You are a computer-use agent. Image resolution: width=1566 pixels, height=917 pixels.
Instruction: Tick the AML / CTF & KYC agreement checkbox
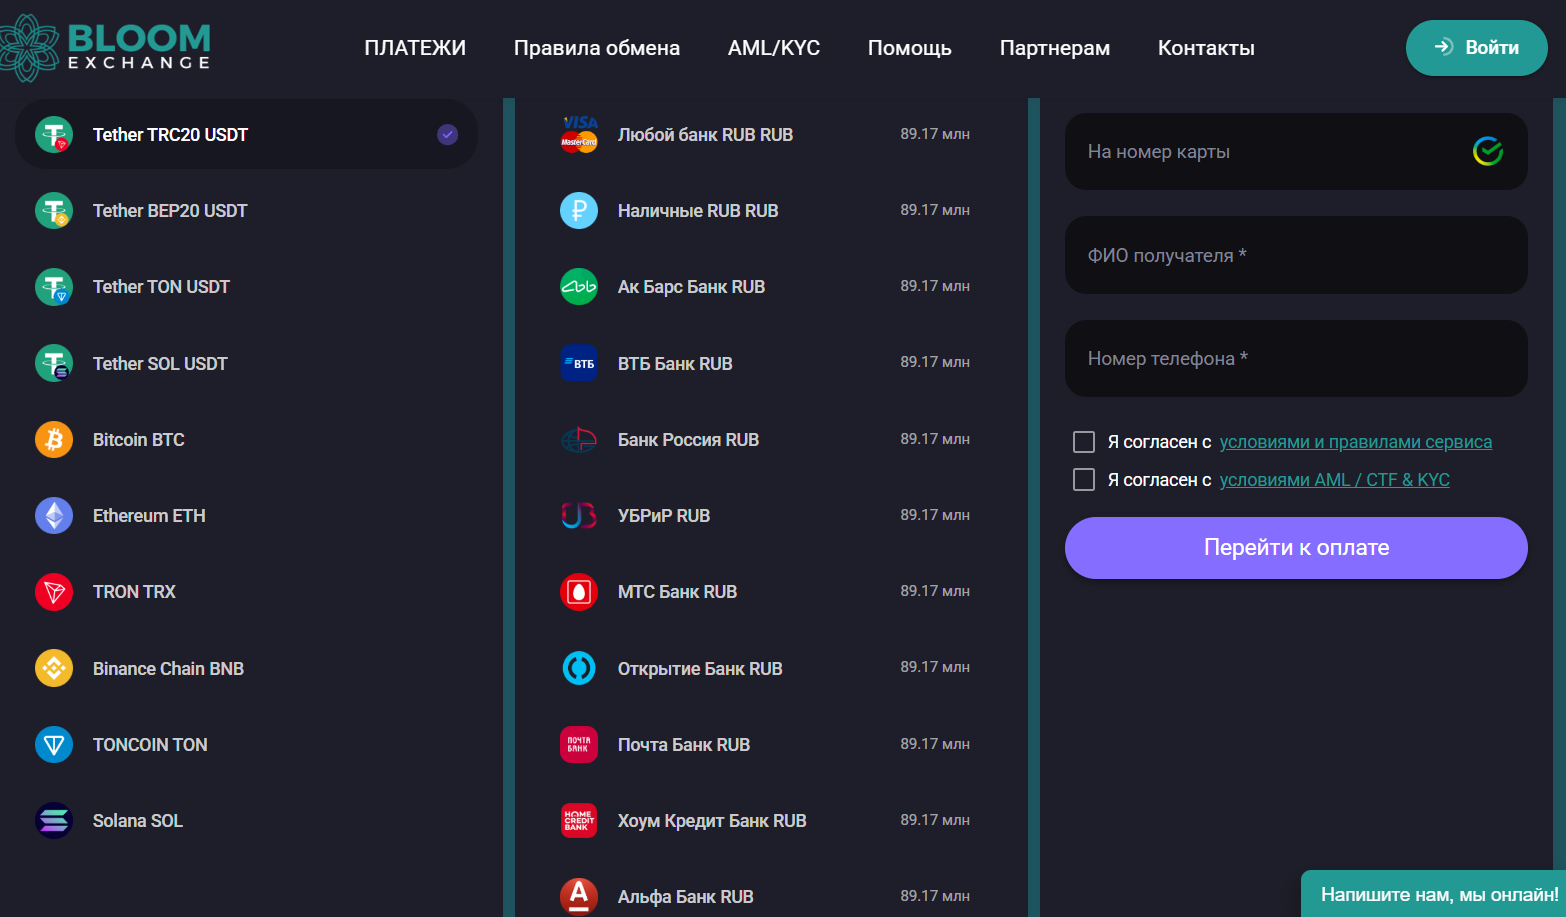pos(1084,480)
